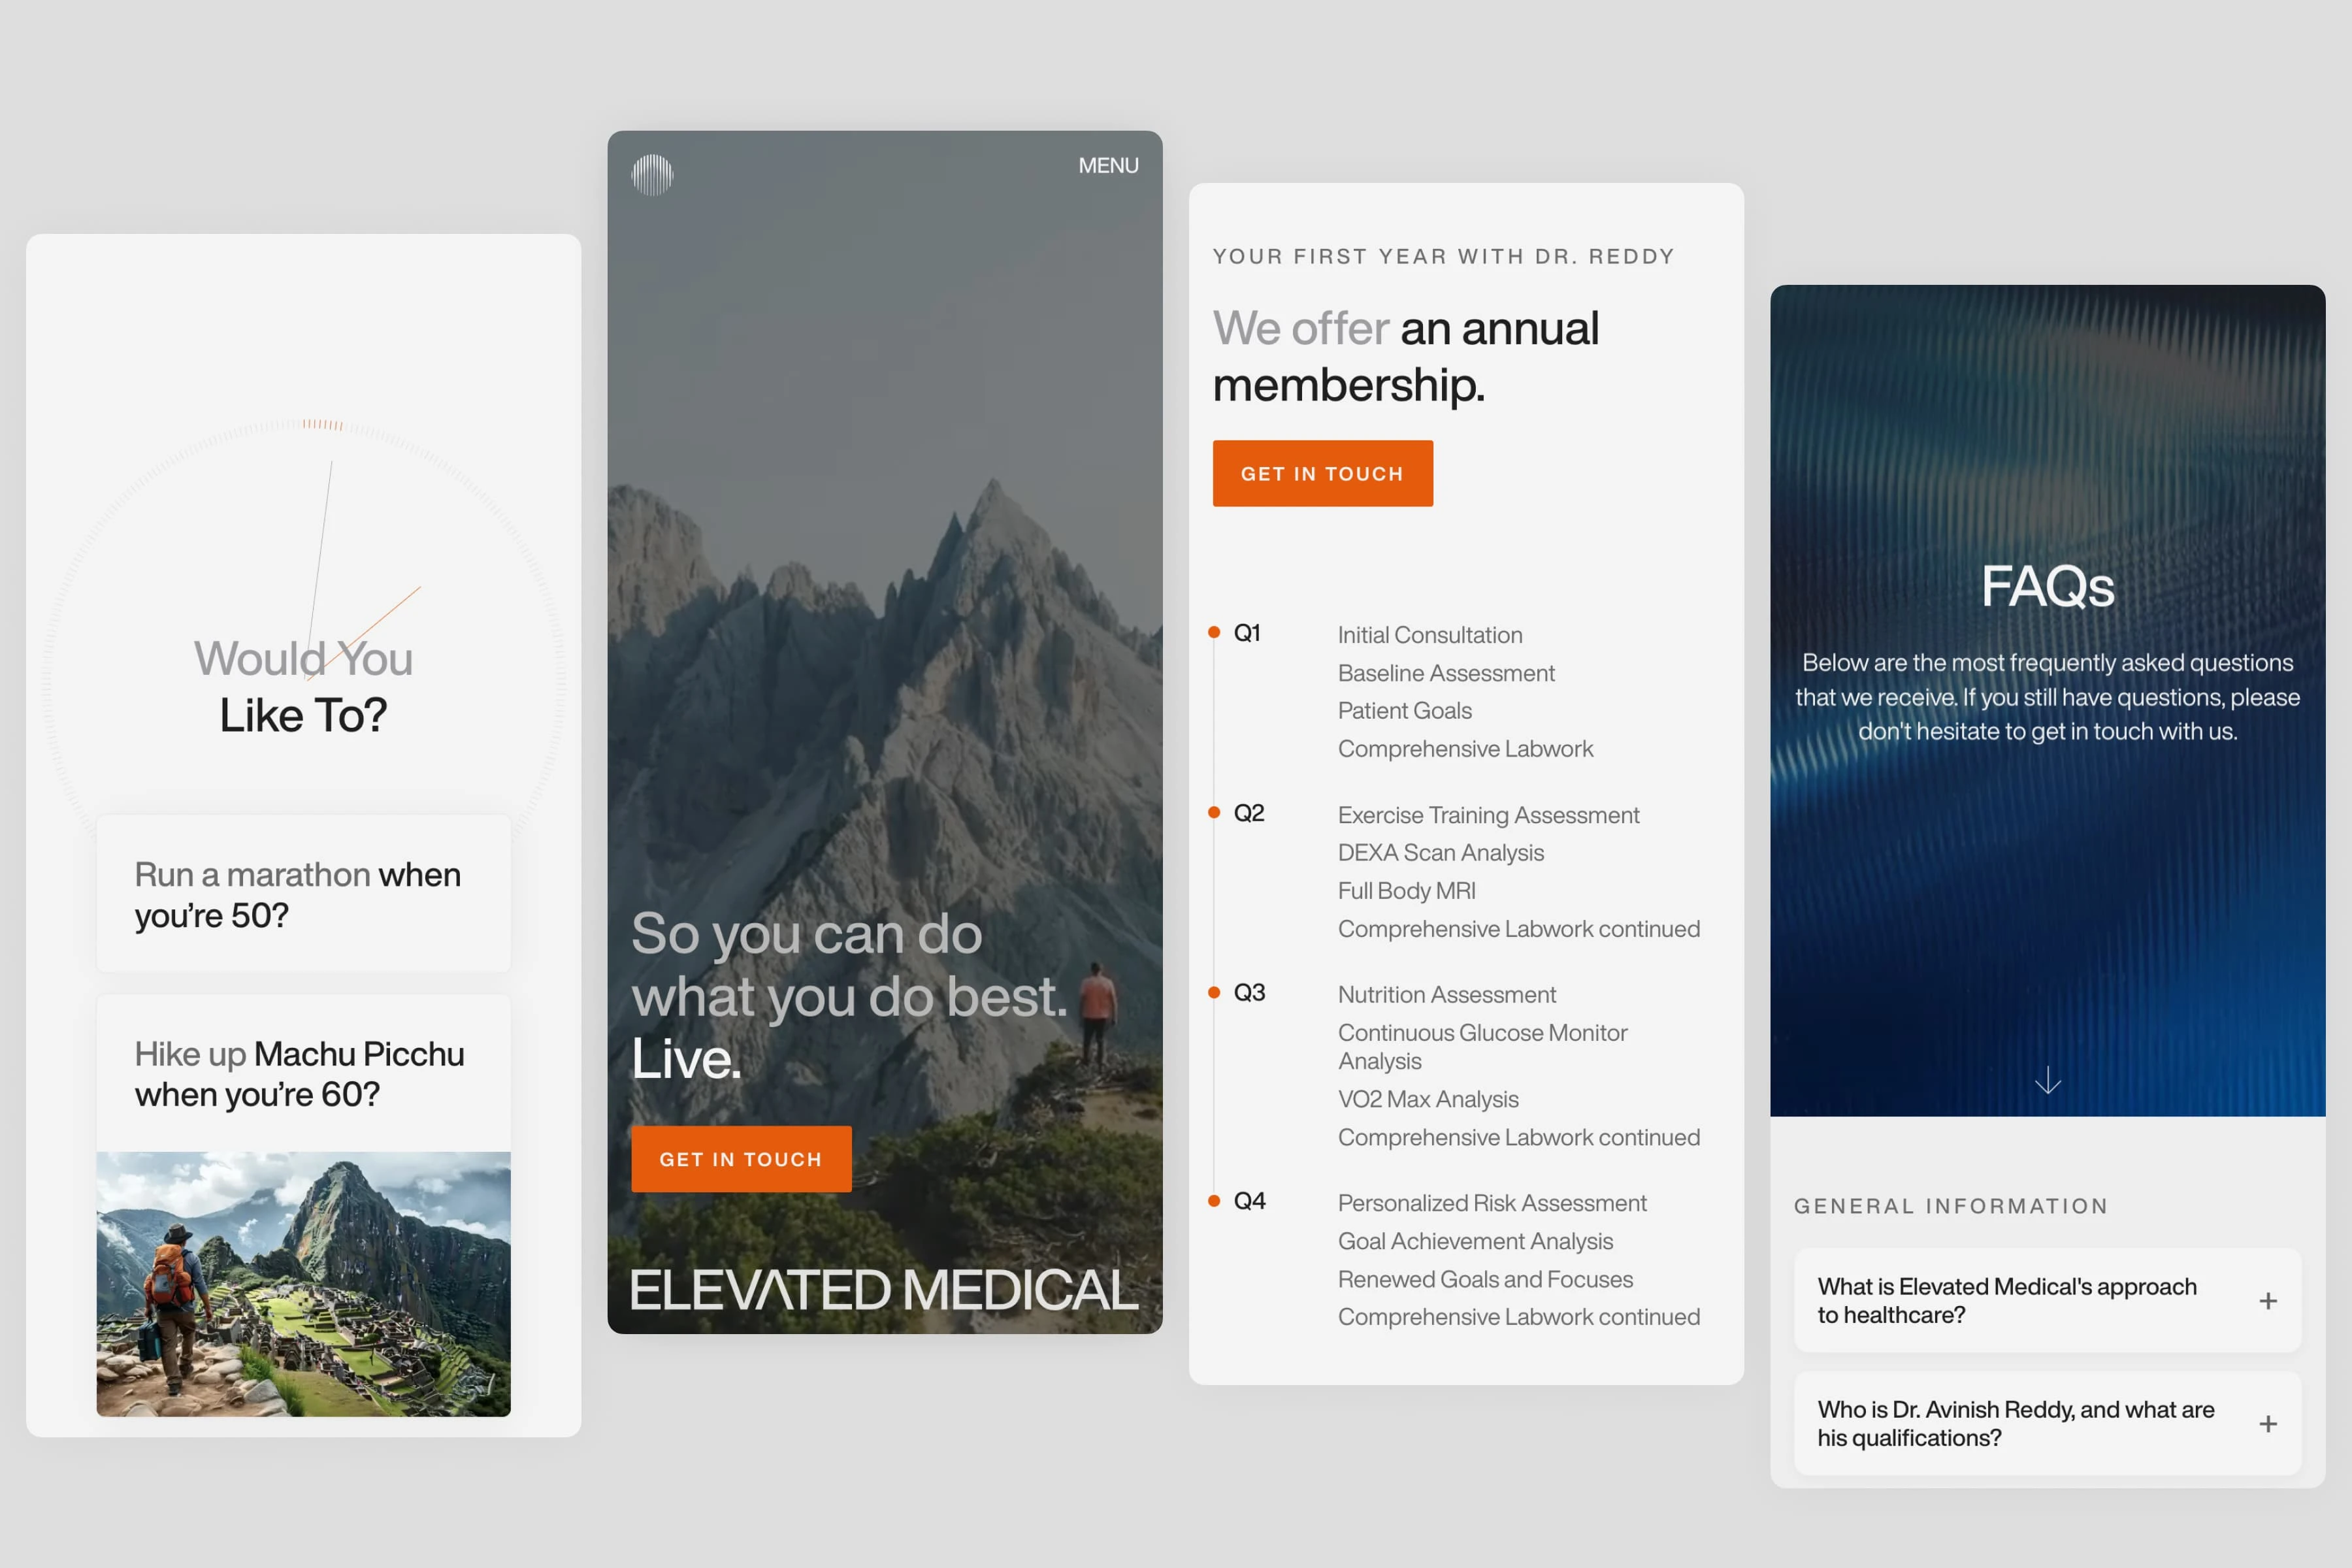Click the plus icon for Dr. Reddy question
This screenshot has width=2352, height=1568.
coord(2268,1423)
